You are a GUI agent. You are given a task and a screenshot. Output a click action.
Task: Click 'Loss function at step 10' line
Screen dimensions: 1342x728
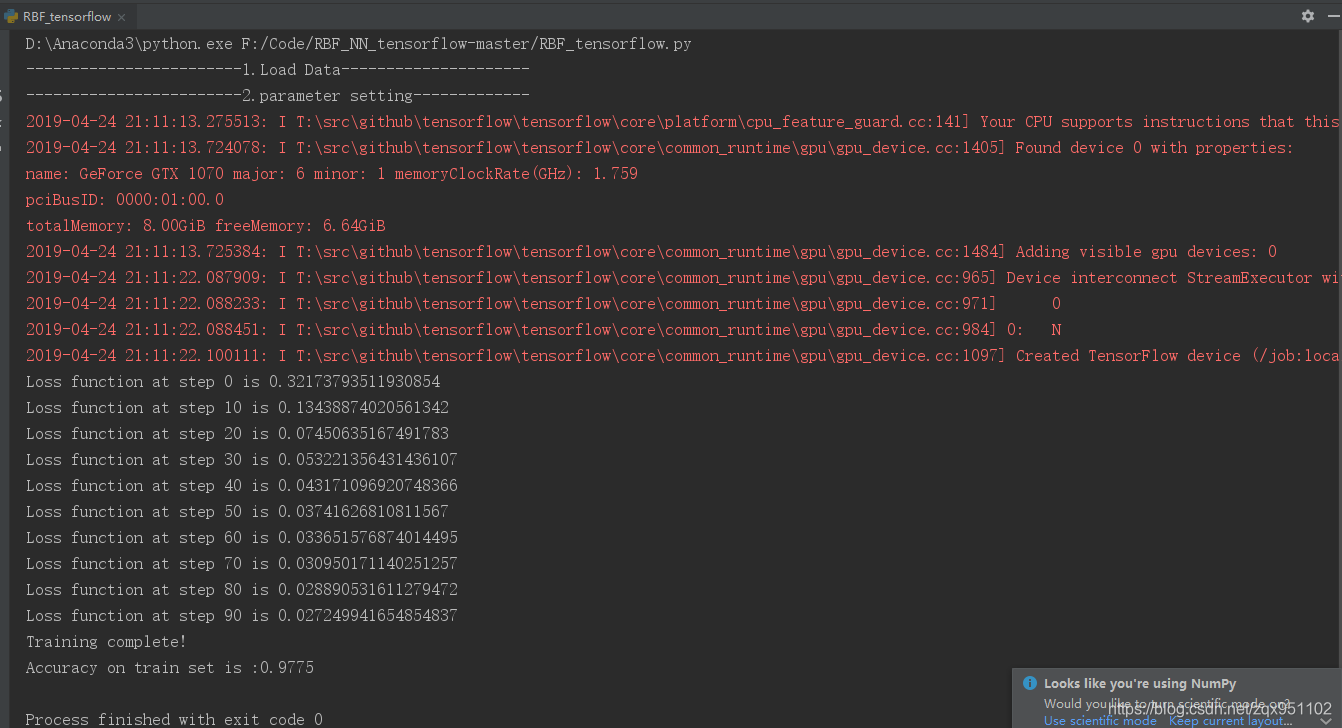(x=237, y=408)
